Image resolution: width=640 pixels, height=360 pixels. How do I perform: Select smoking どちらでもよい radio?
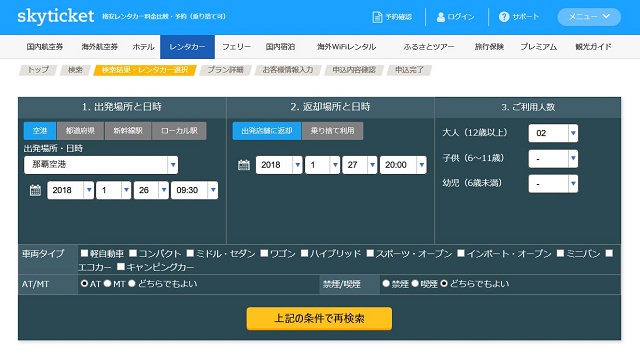coord(444,283)
